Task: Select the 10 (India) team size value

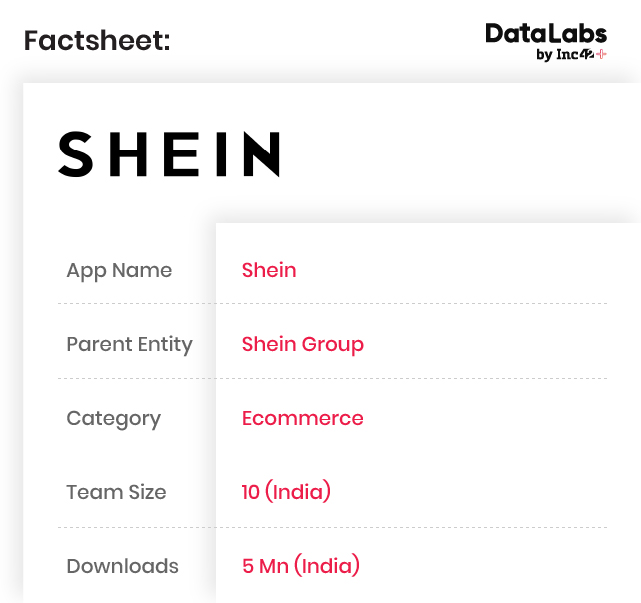Action: 286,492
